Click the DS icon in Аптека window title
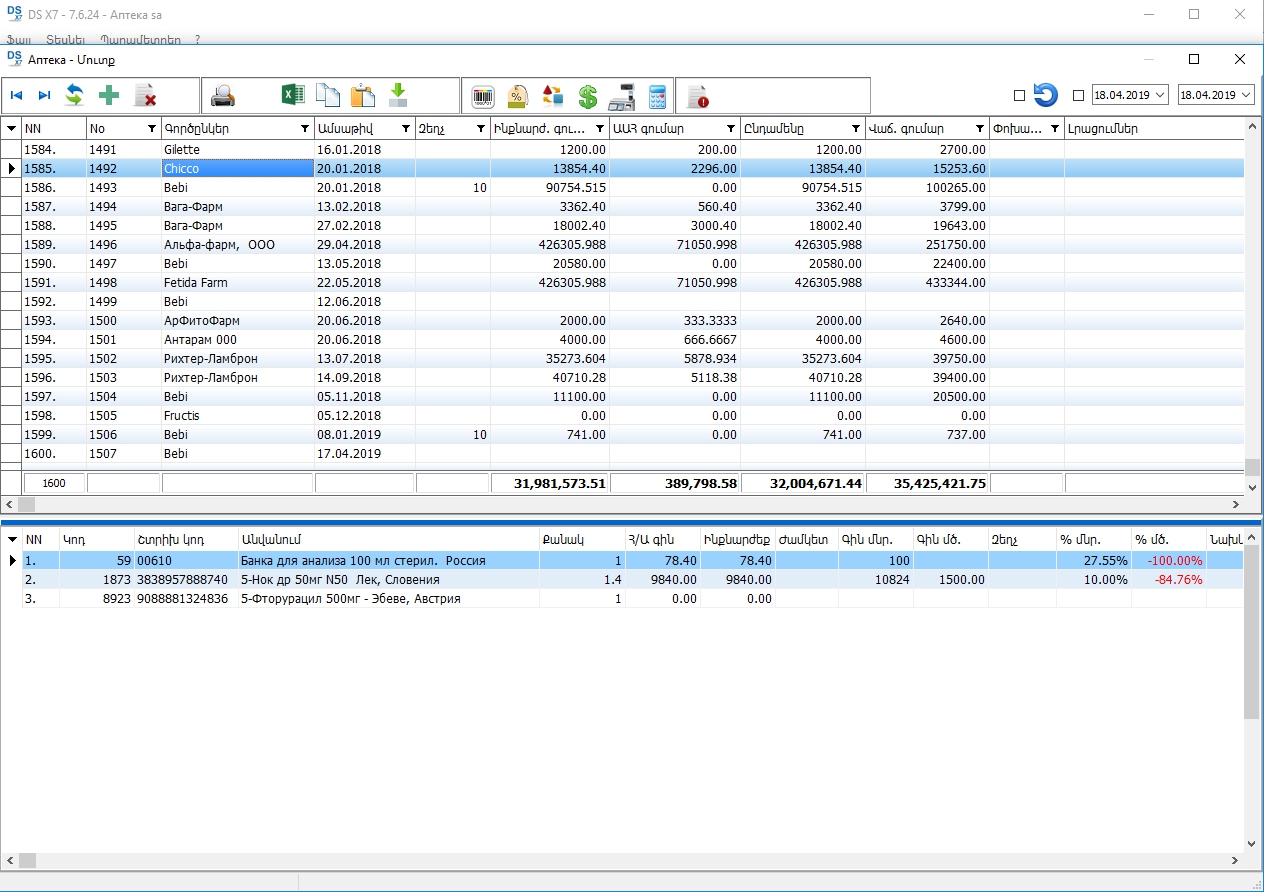Image resolution: width=1264 pixels, height=892 pixels. point(15,58)
